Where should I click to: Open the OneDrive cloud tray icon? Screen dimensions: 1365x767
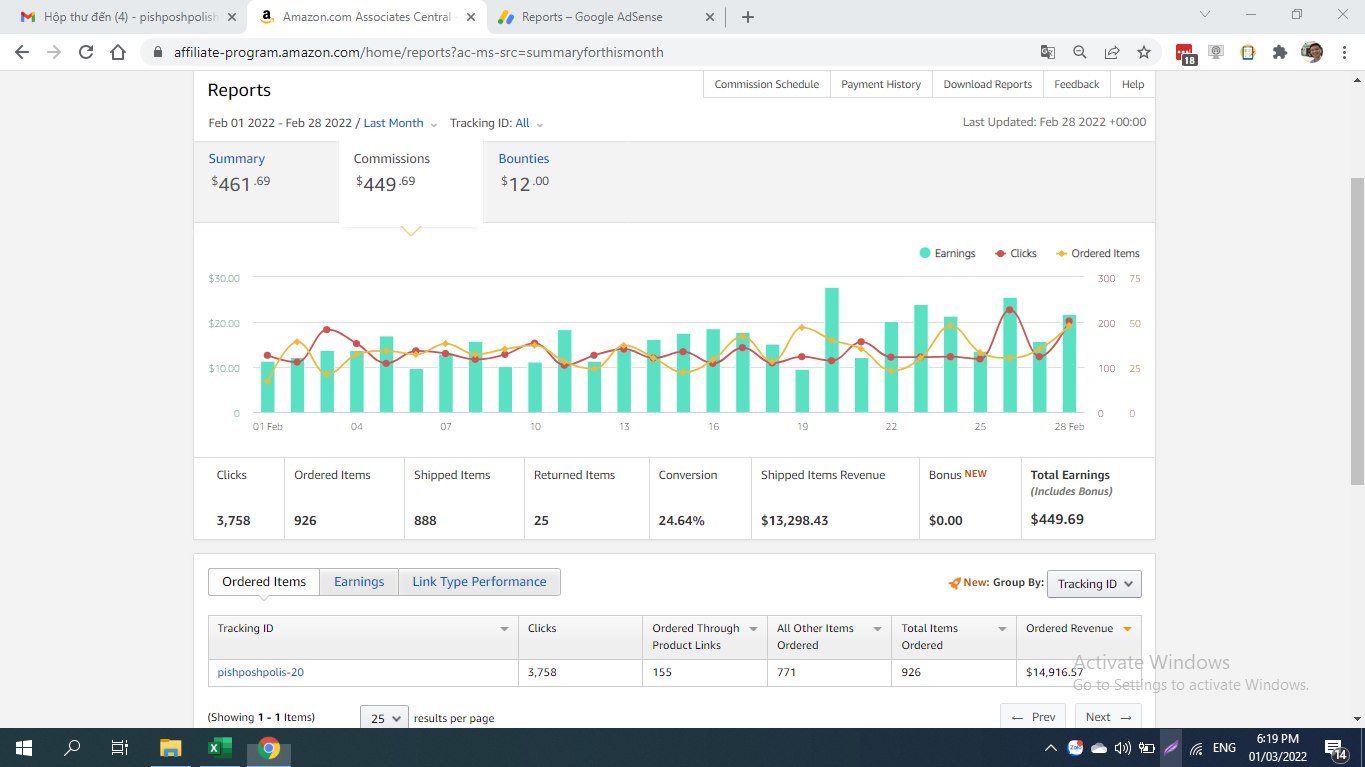pyautogui.click(x=1099, y=747)
